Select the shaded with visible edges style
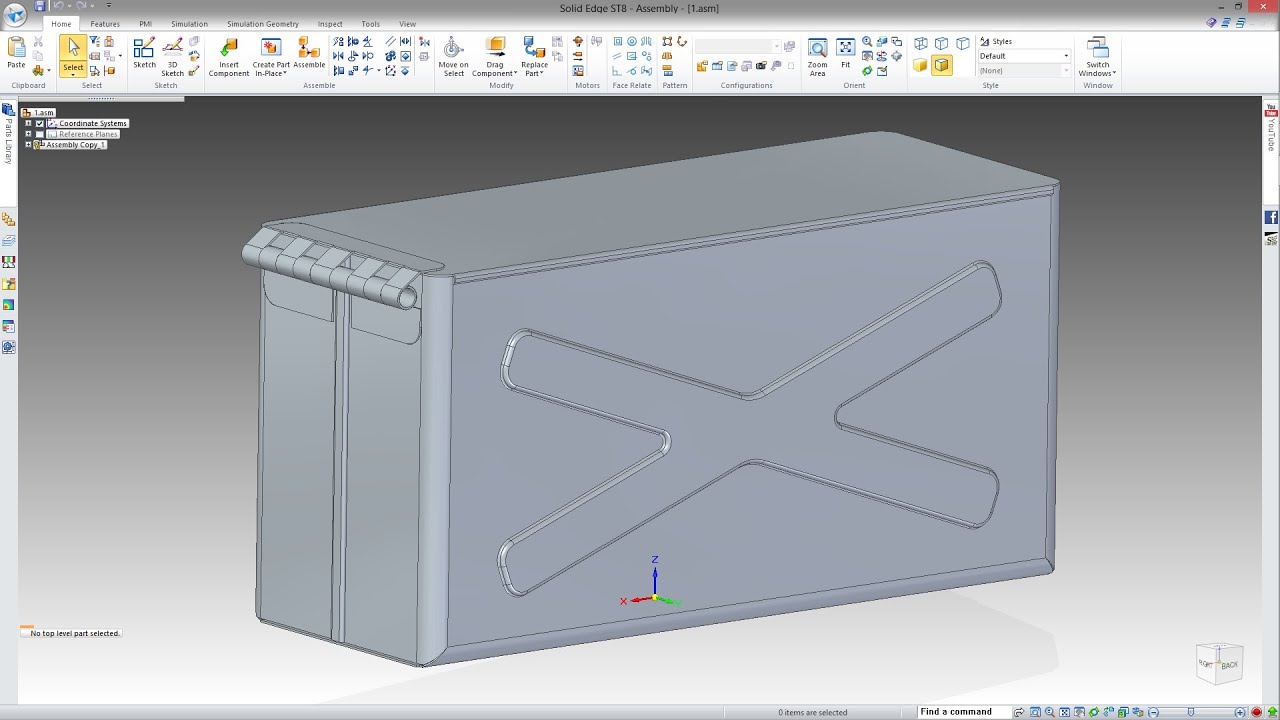Image resolution: width=1280 pixels, height=720 pixels. (x=941, y=65)
